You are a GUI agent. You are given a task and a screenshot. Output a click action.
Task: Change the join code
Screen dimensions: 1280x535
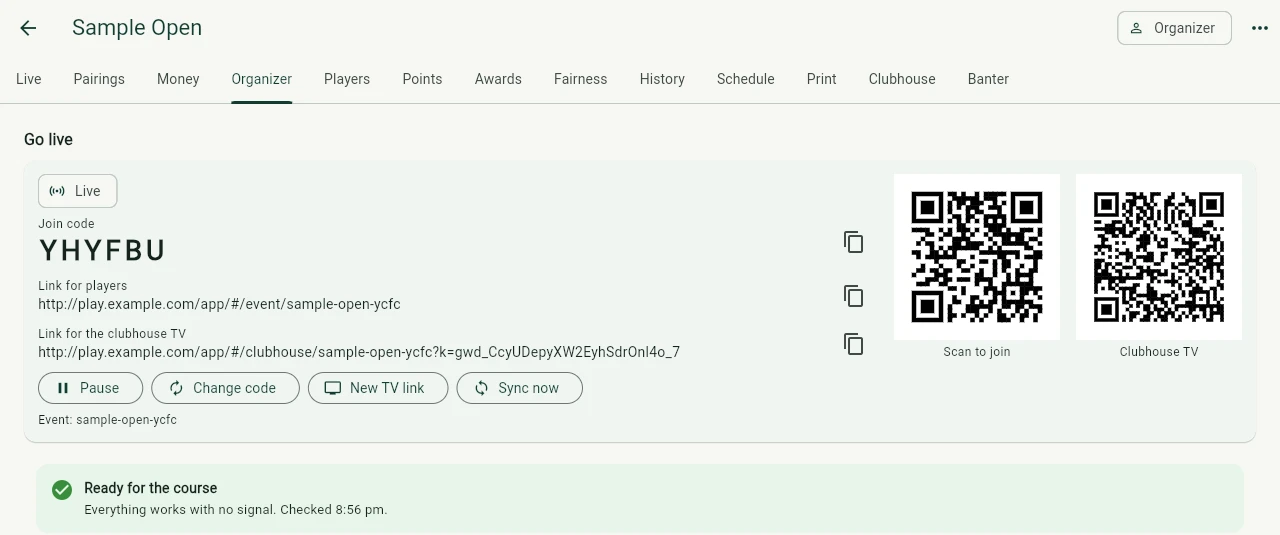[x=221, y=388]
